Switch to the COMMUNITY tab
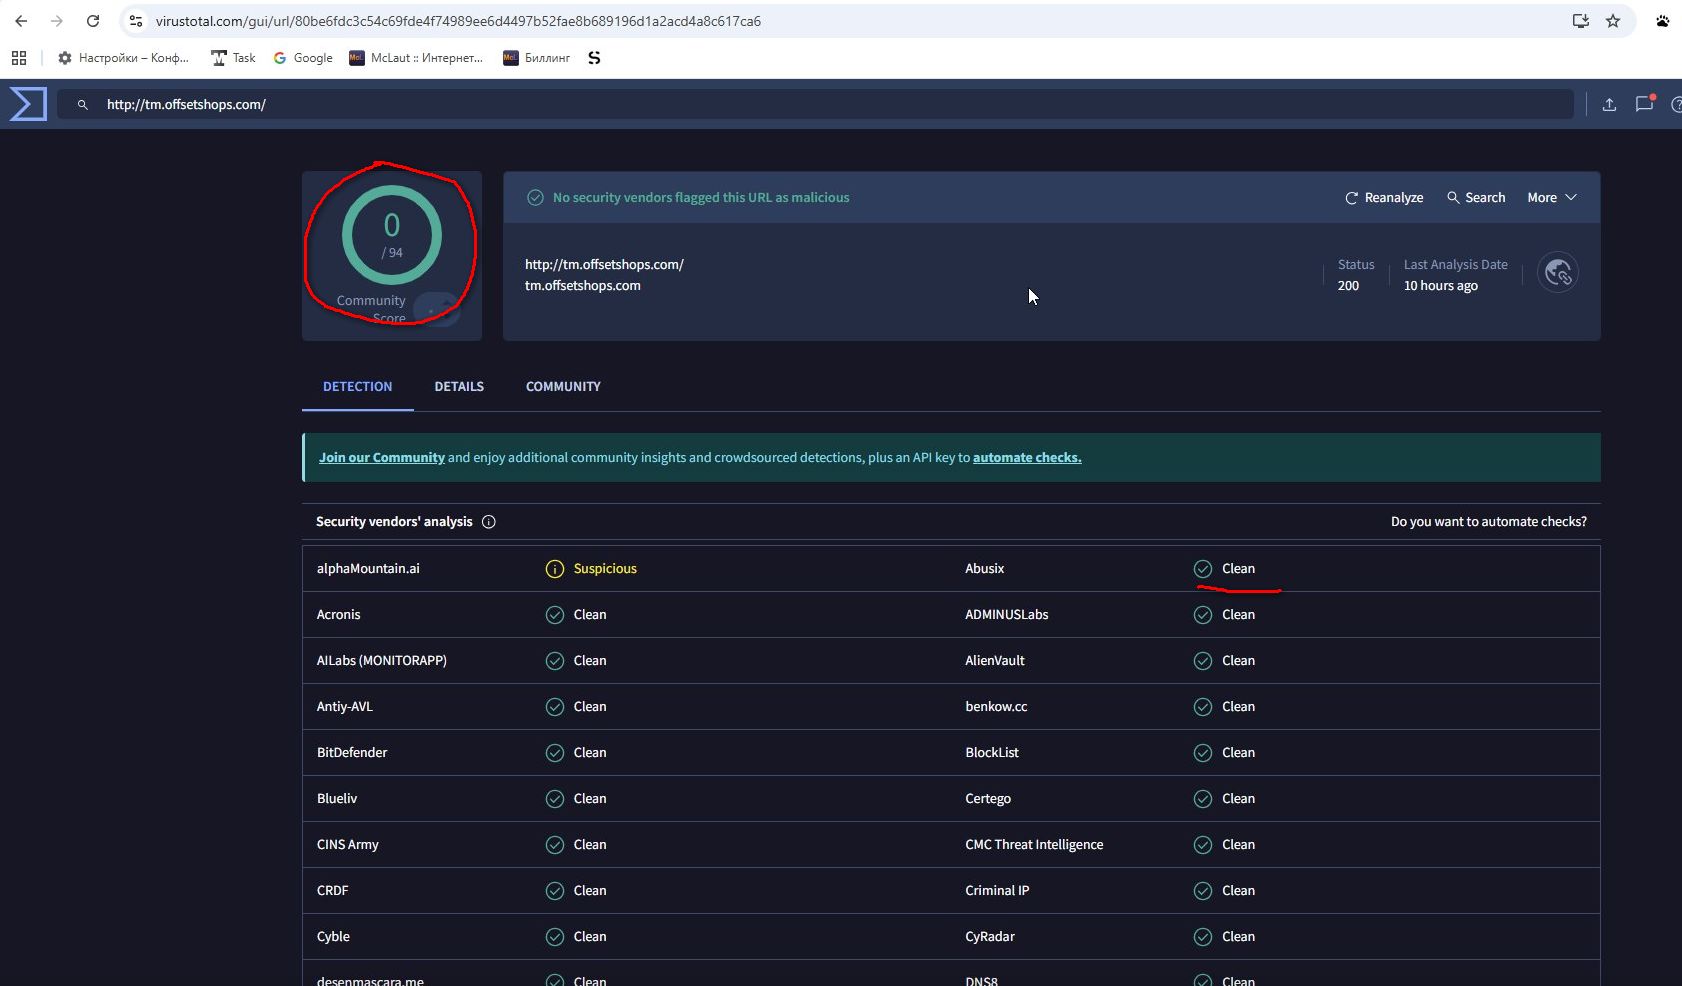The image size is (1682, 986). pos(563,387)
